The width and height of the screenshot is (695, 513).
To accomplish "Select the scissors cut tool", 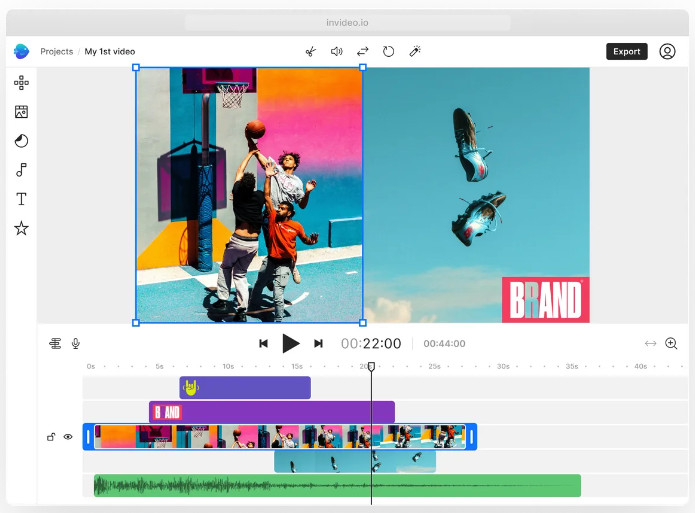I will pos(310,51).
